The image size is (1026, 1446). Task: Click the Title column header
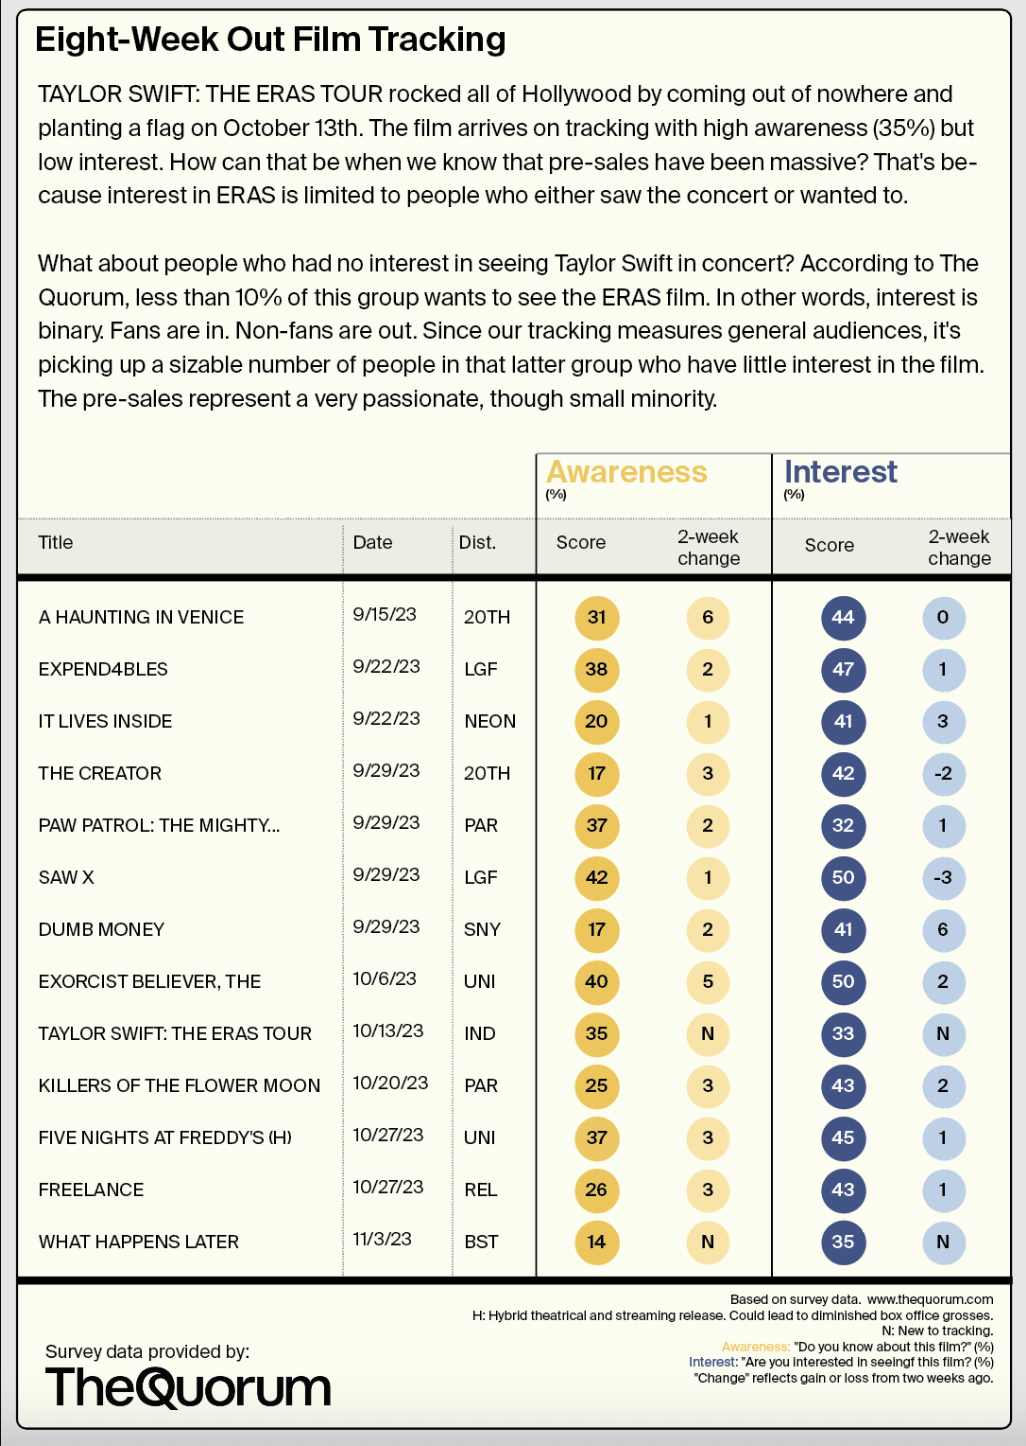(x=56, y=542)
